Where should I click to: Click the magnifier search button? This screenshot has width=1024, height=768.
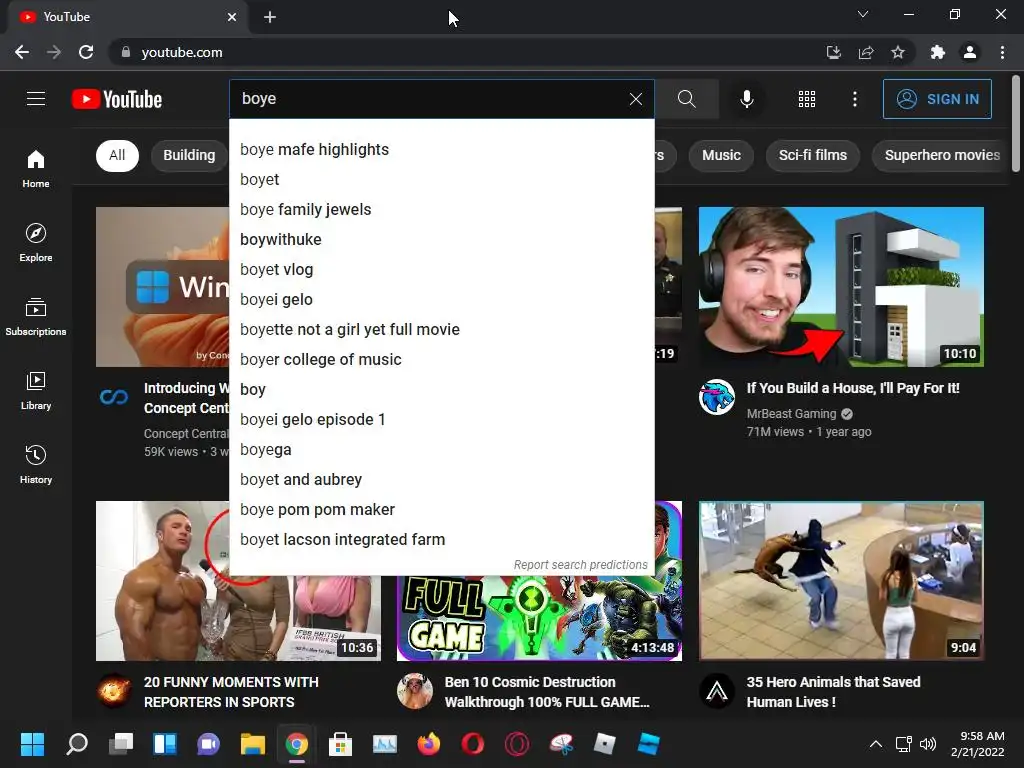(686, 99)
